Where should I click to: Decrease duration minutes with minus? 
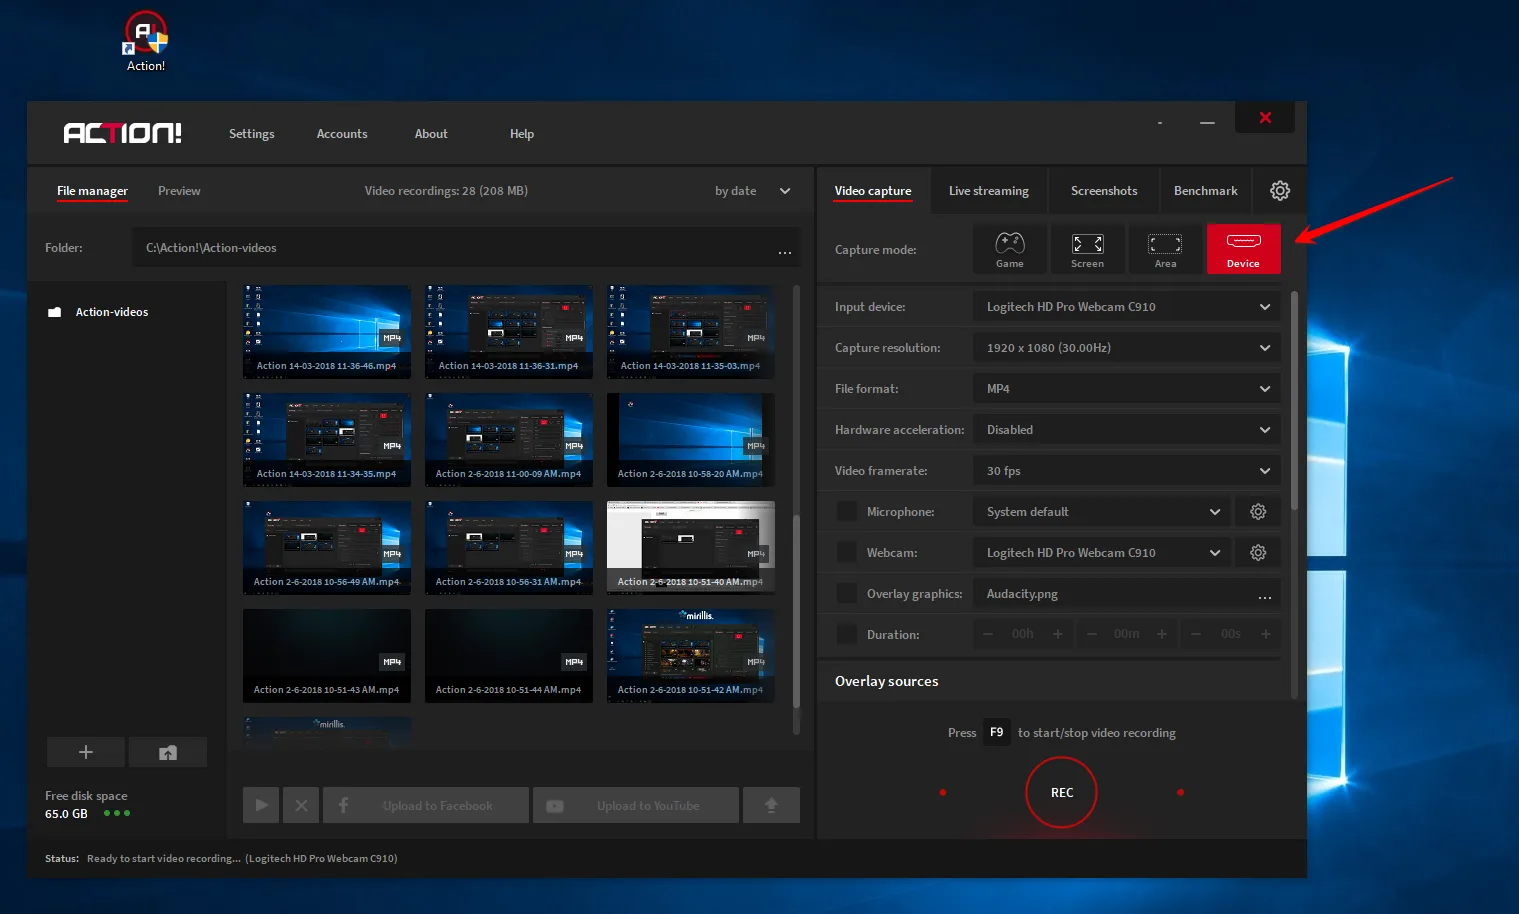1092,634
